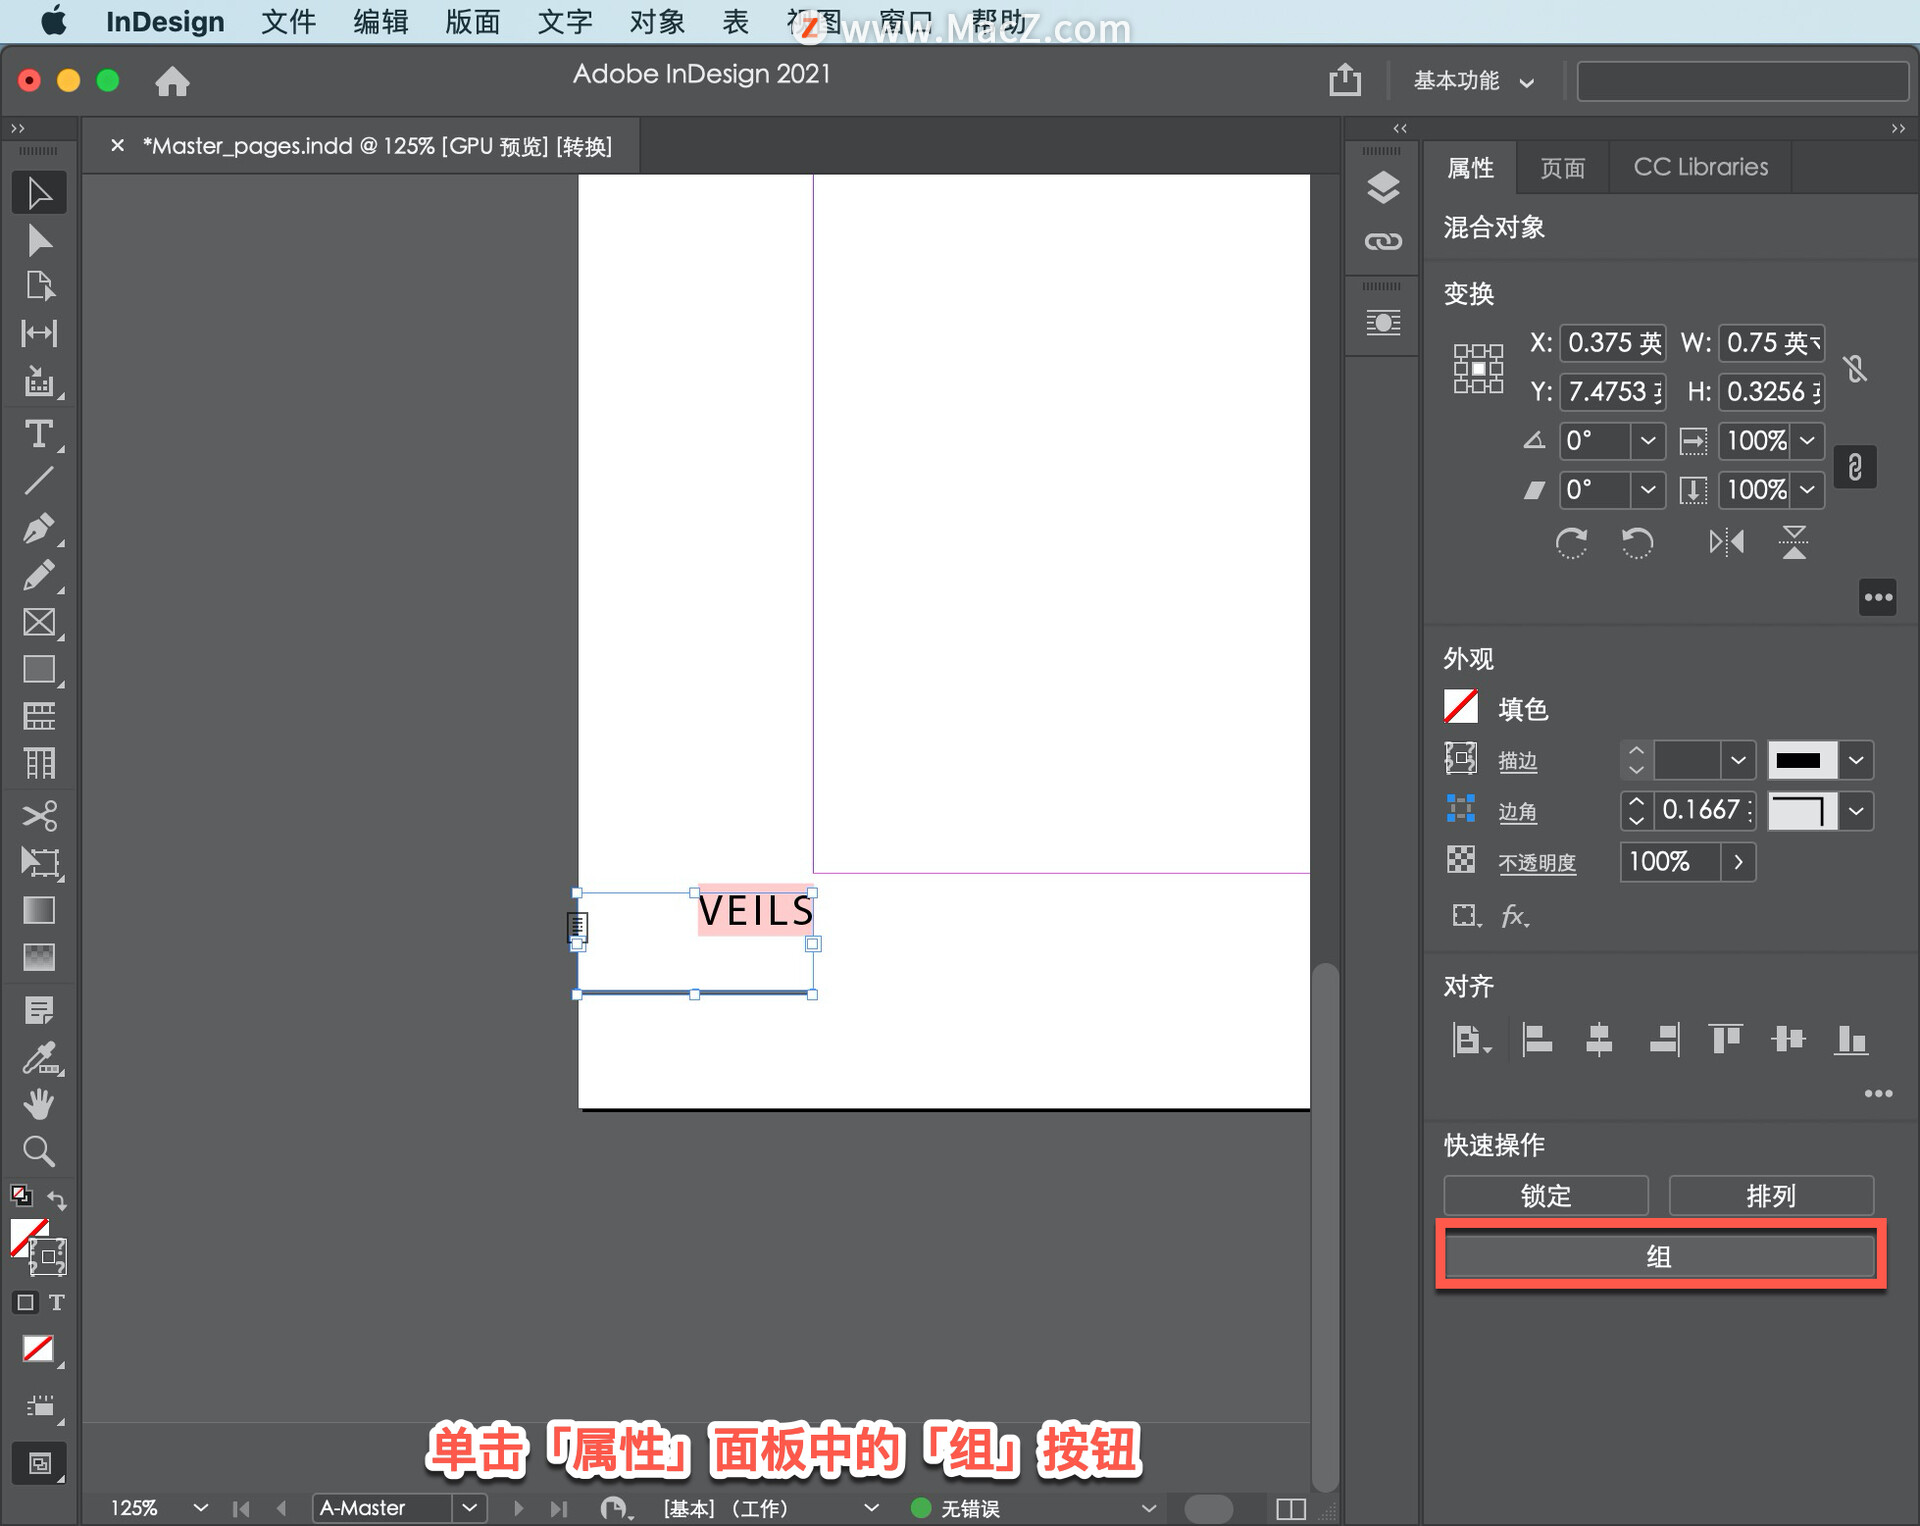Select the Content Collector tool
The image size is (1920, 1526).
tap(39, 381)
